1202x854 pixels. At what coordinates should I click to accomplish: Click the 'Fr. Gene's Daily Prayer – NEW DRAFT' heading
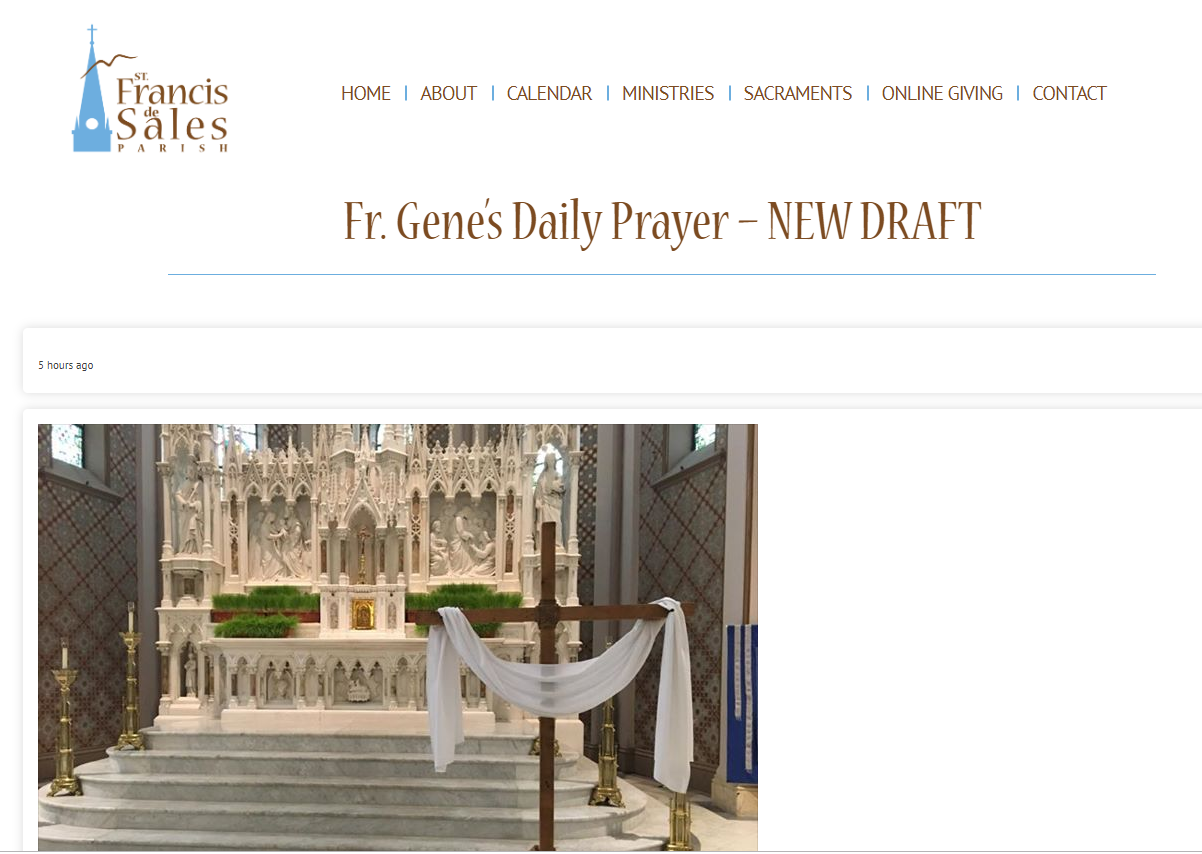pos(662,222)
